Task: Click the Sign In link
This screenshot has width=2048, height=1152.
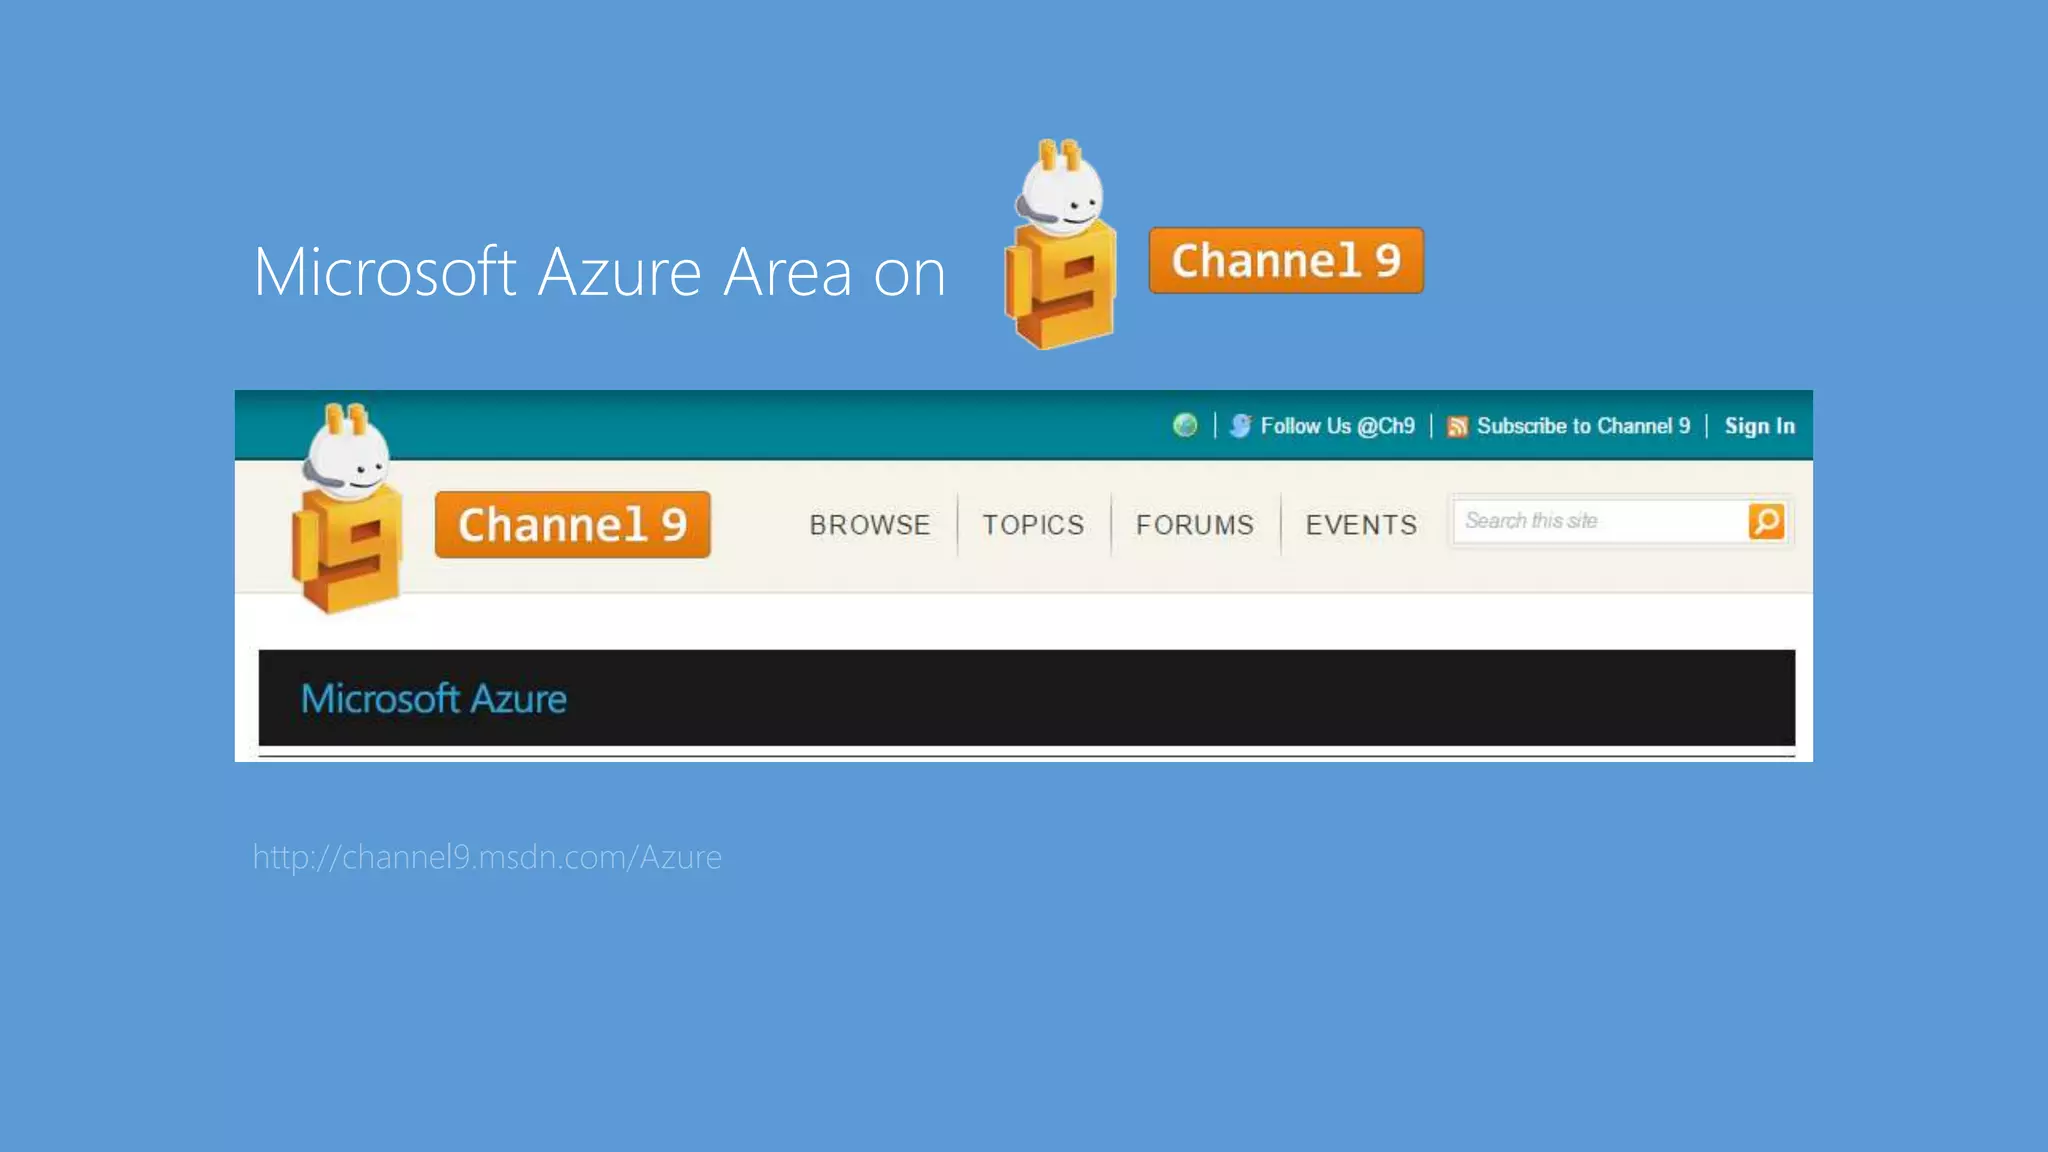Action: [1759, 426]
